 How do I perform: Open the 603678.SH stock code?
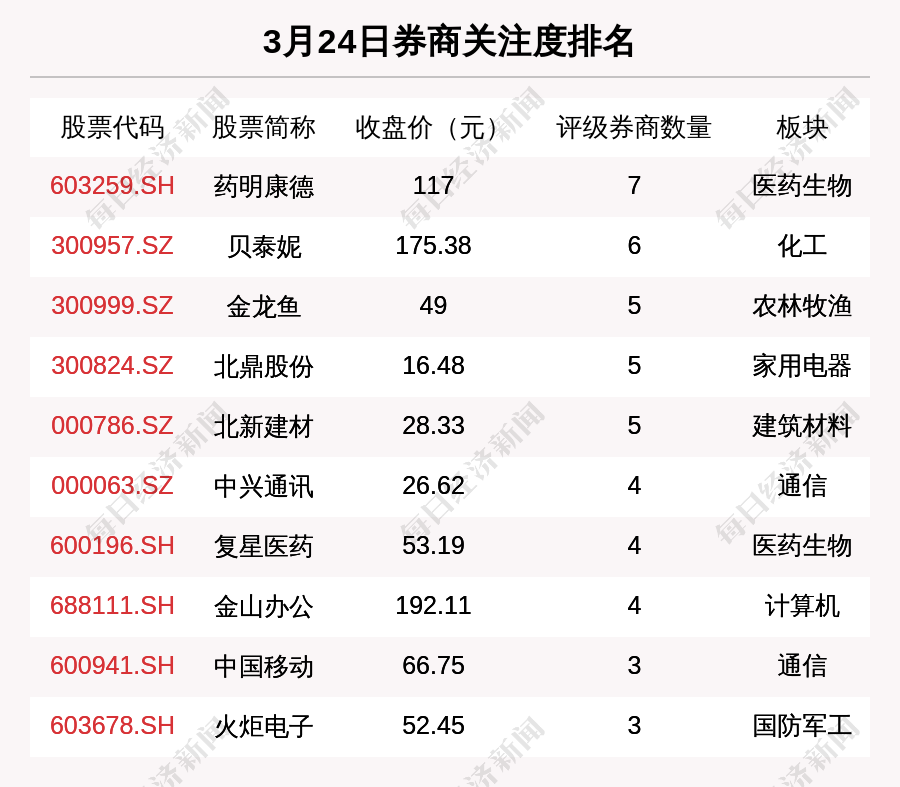tap(112, 726)
